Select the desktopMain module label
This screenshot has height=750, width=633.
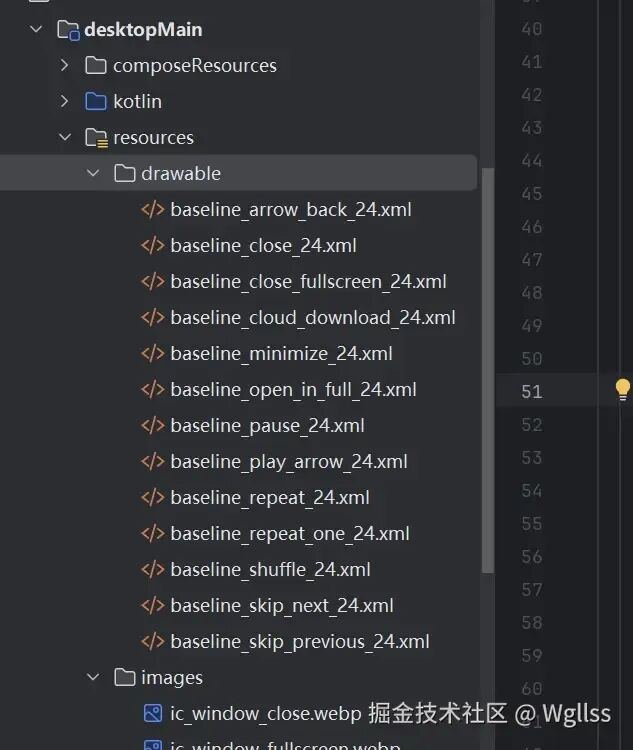click(143, 30)
